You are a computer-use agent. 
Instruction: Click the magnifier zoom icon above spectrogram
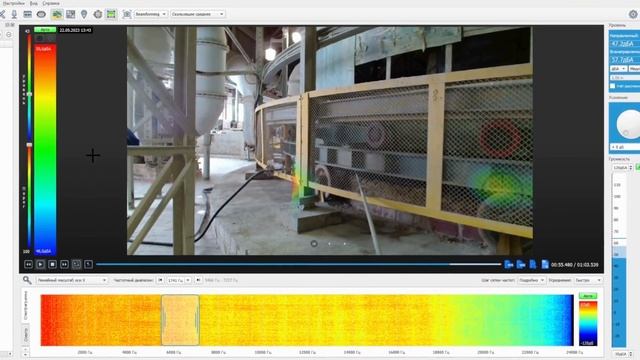coord(27,280)
